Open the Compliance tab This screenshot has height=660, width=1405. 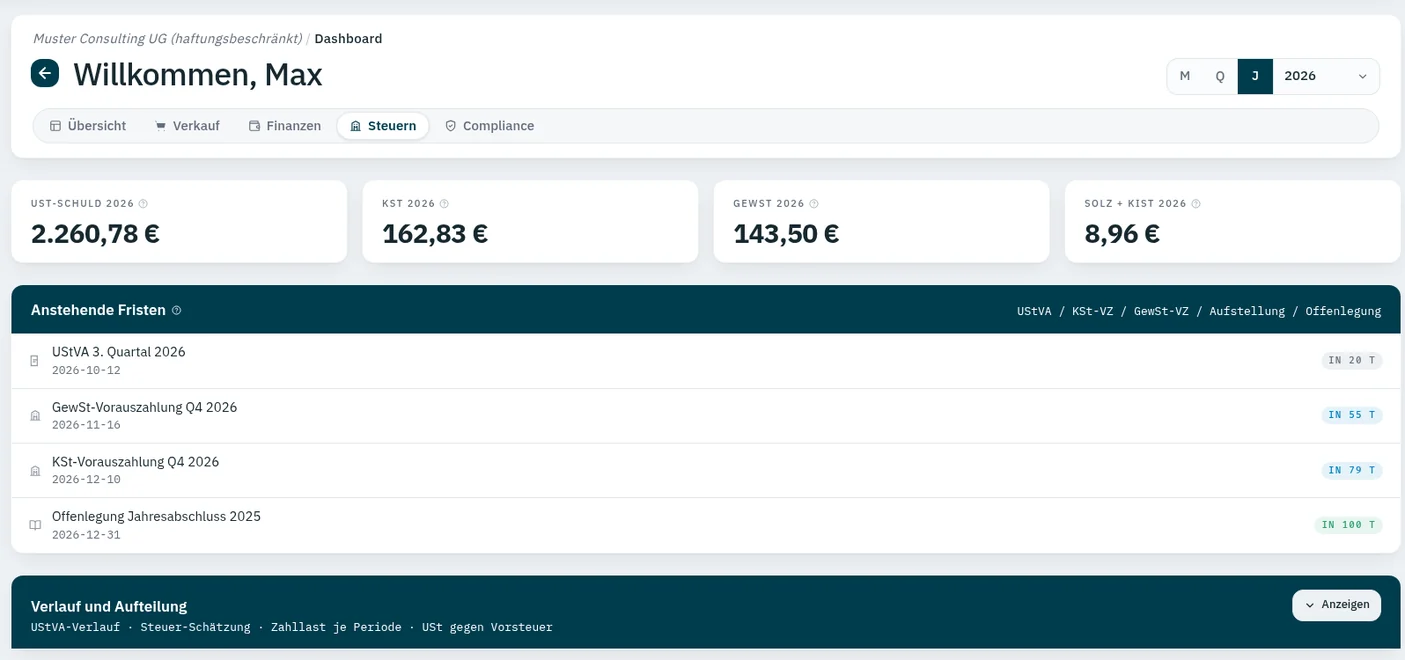[489, 126]
